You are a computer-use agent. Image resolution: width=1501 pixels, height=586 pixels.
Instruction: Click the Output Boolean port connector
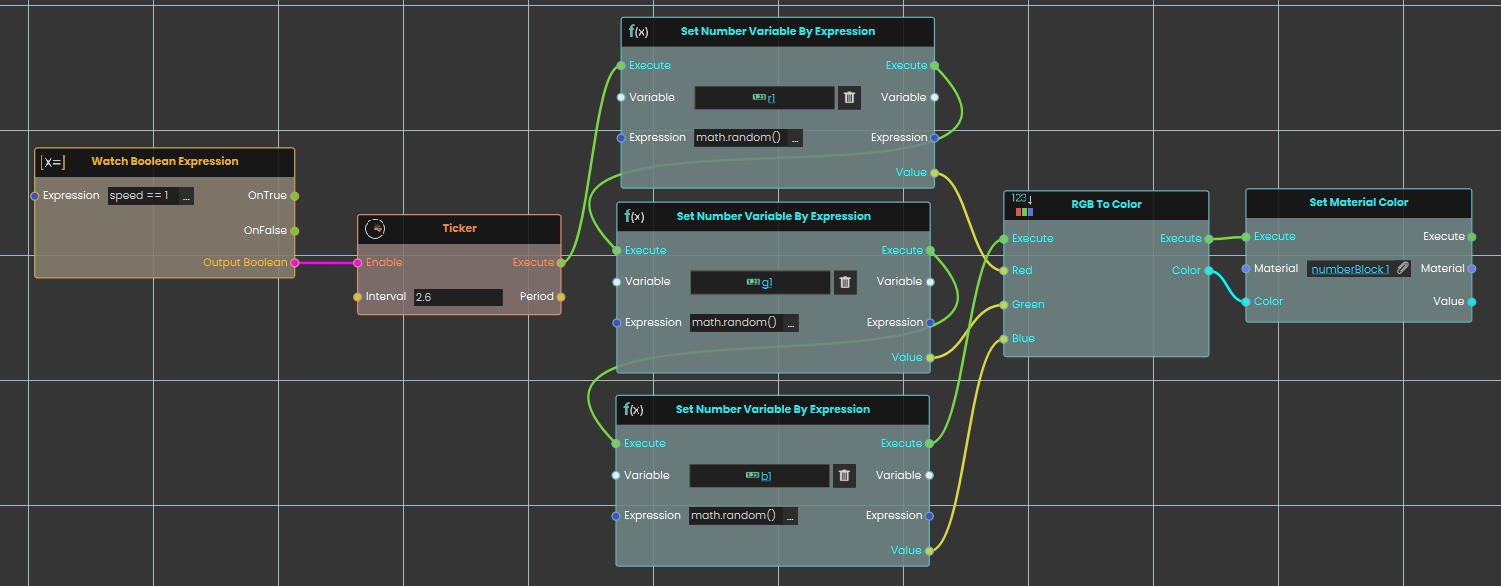click(294, 263)
